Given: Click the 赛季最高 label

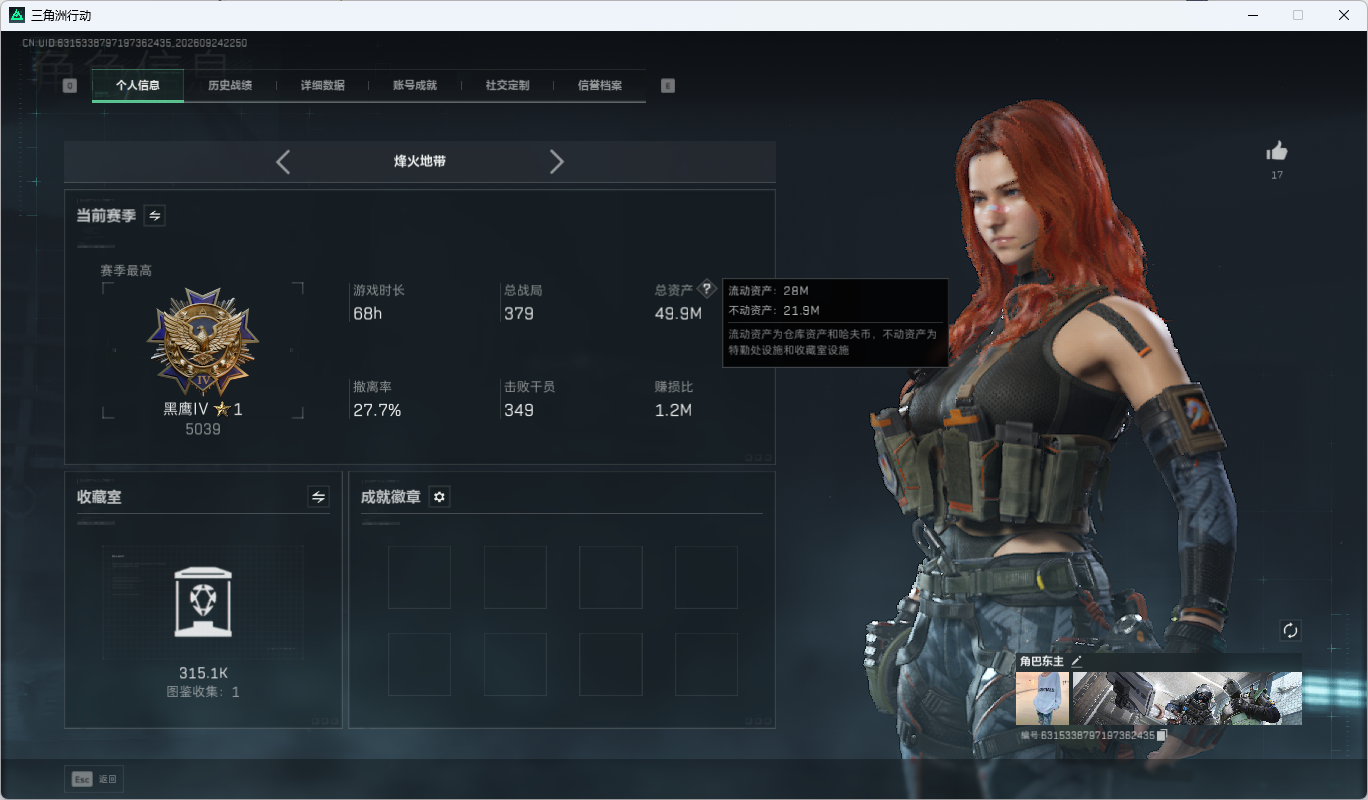Looking at the screenshot, I should (x=126, y=271).
